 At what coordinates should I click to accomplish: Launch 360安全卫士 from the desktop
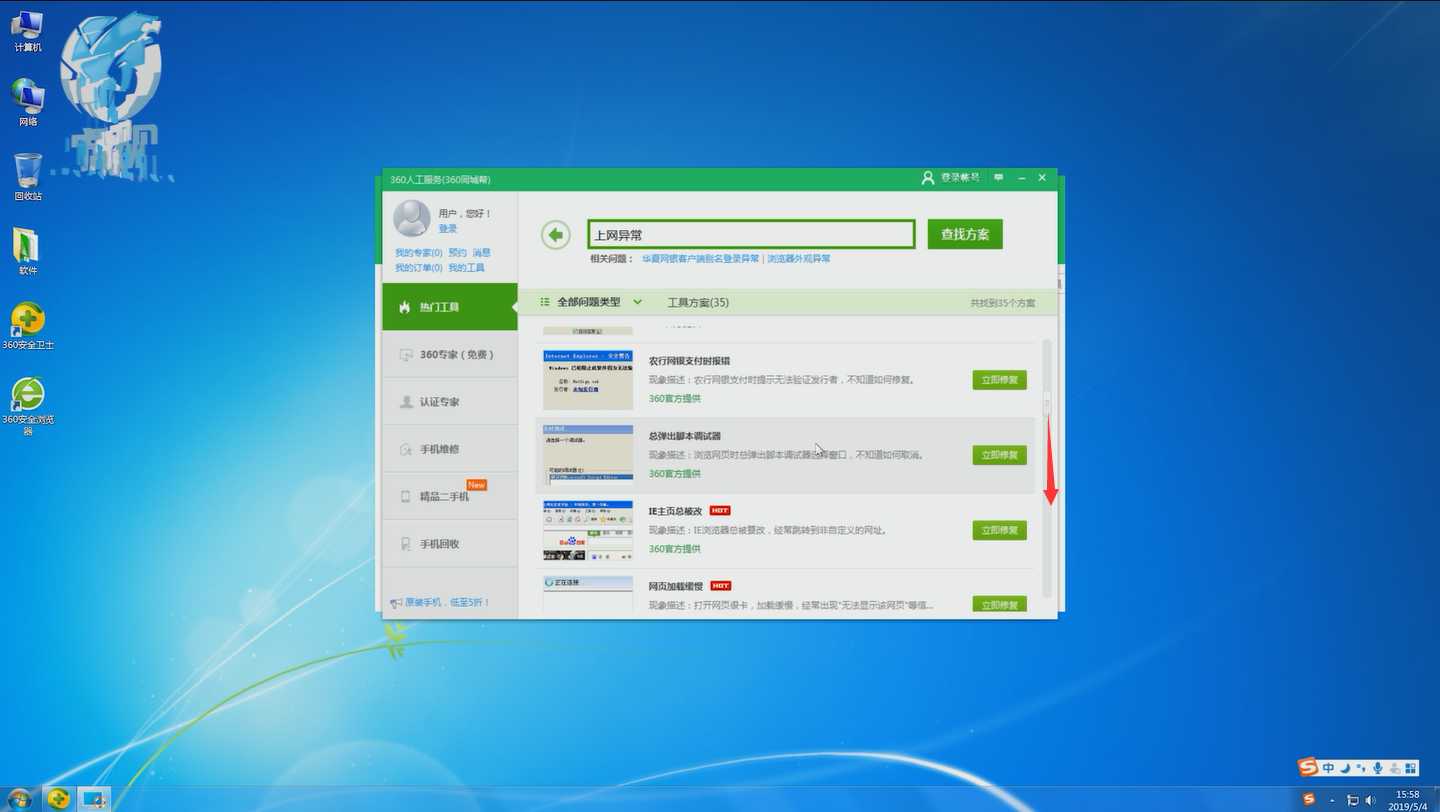28,326
